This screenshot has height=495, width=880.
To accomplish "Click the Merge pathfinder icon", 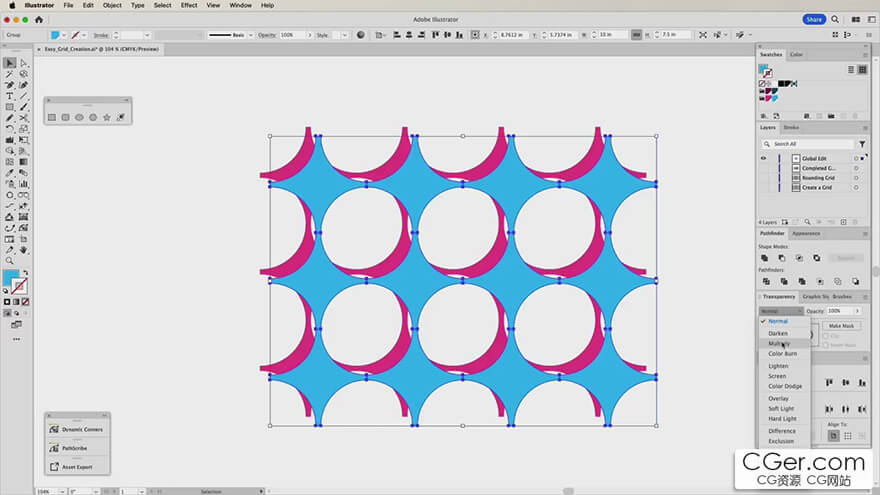I will [802, 281].
